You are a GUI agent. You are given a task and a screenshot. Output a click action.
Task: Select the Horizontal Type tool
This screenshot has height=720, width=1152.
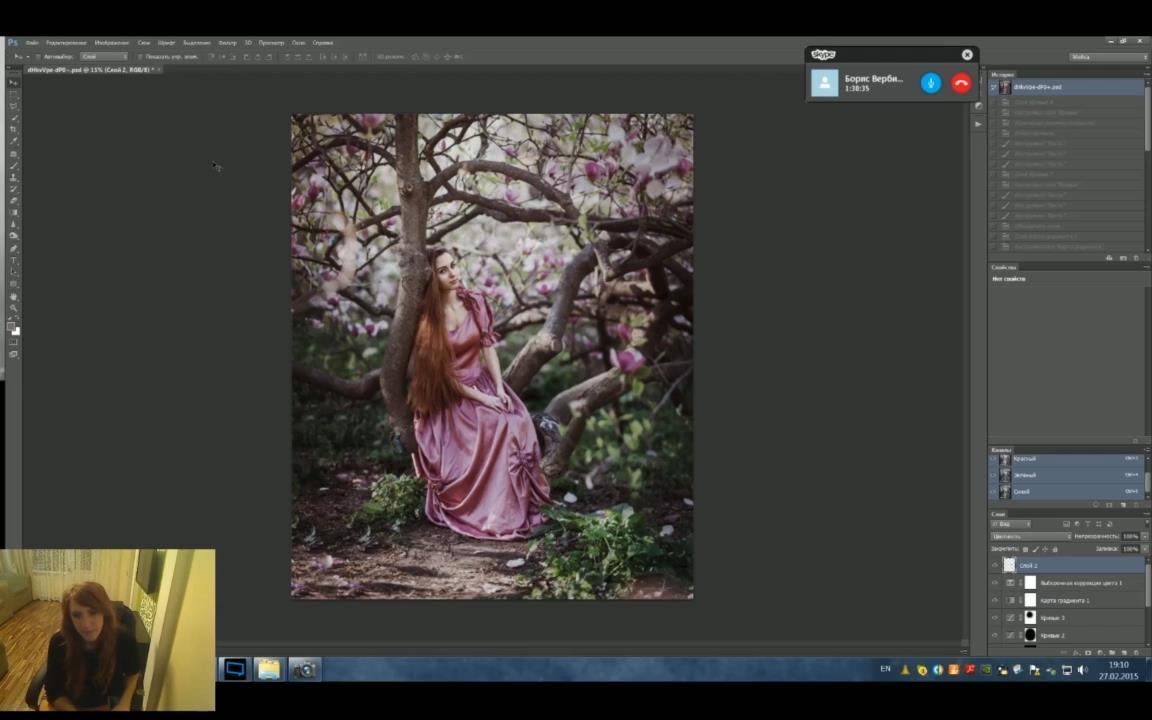click(x=13, y=259)
